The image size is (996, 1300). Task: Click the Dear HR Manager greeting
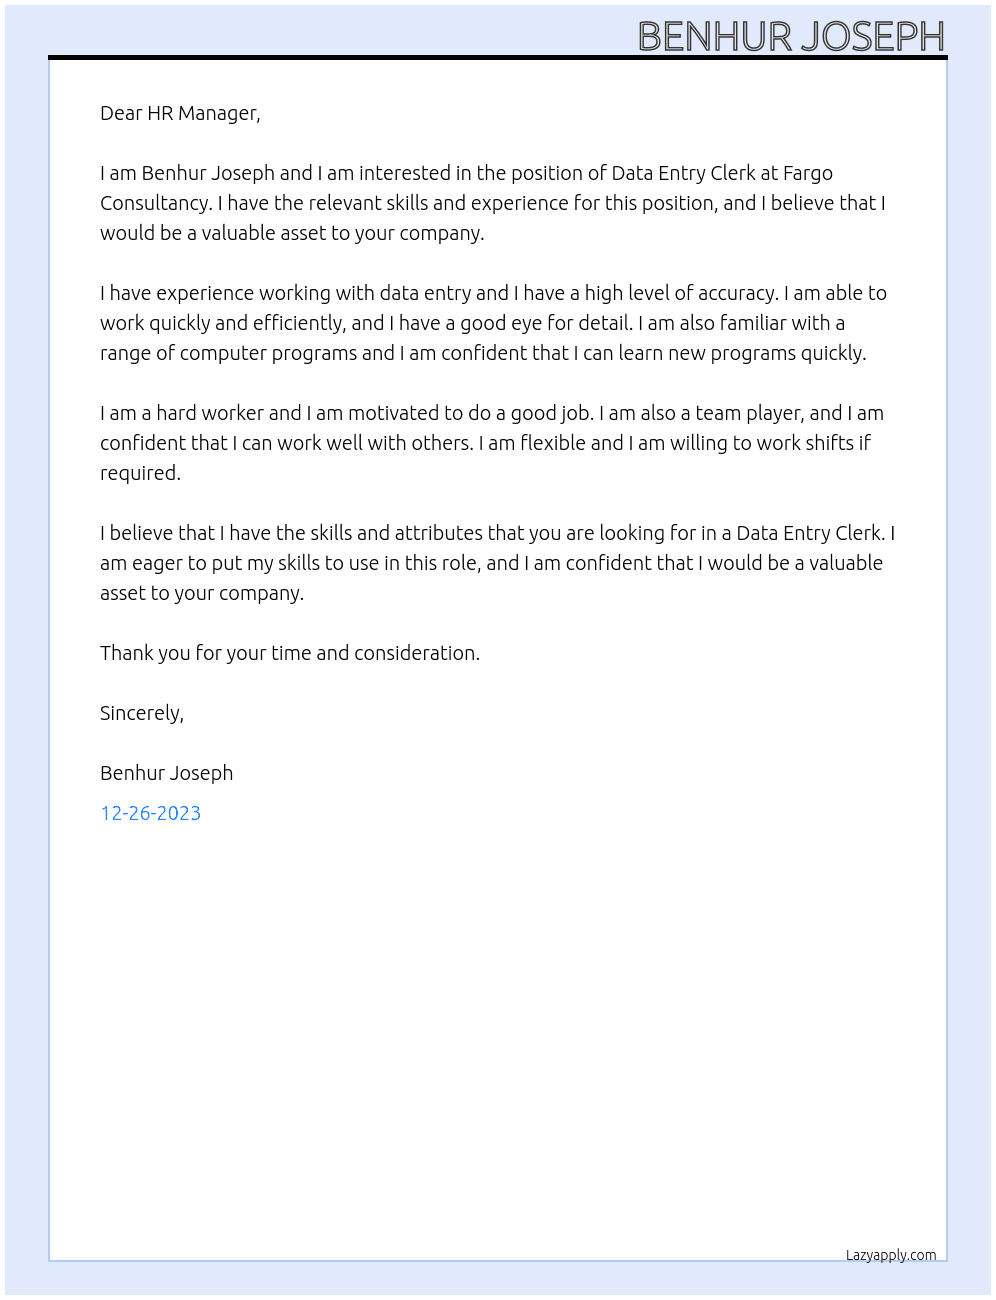(180, 113)
